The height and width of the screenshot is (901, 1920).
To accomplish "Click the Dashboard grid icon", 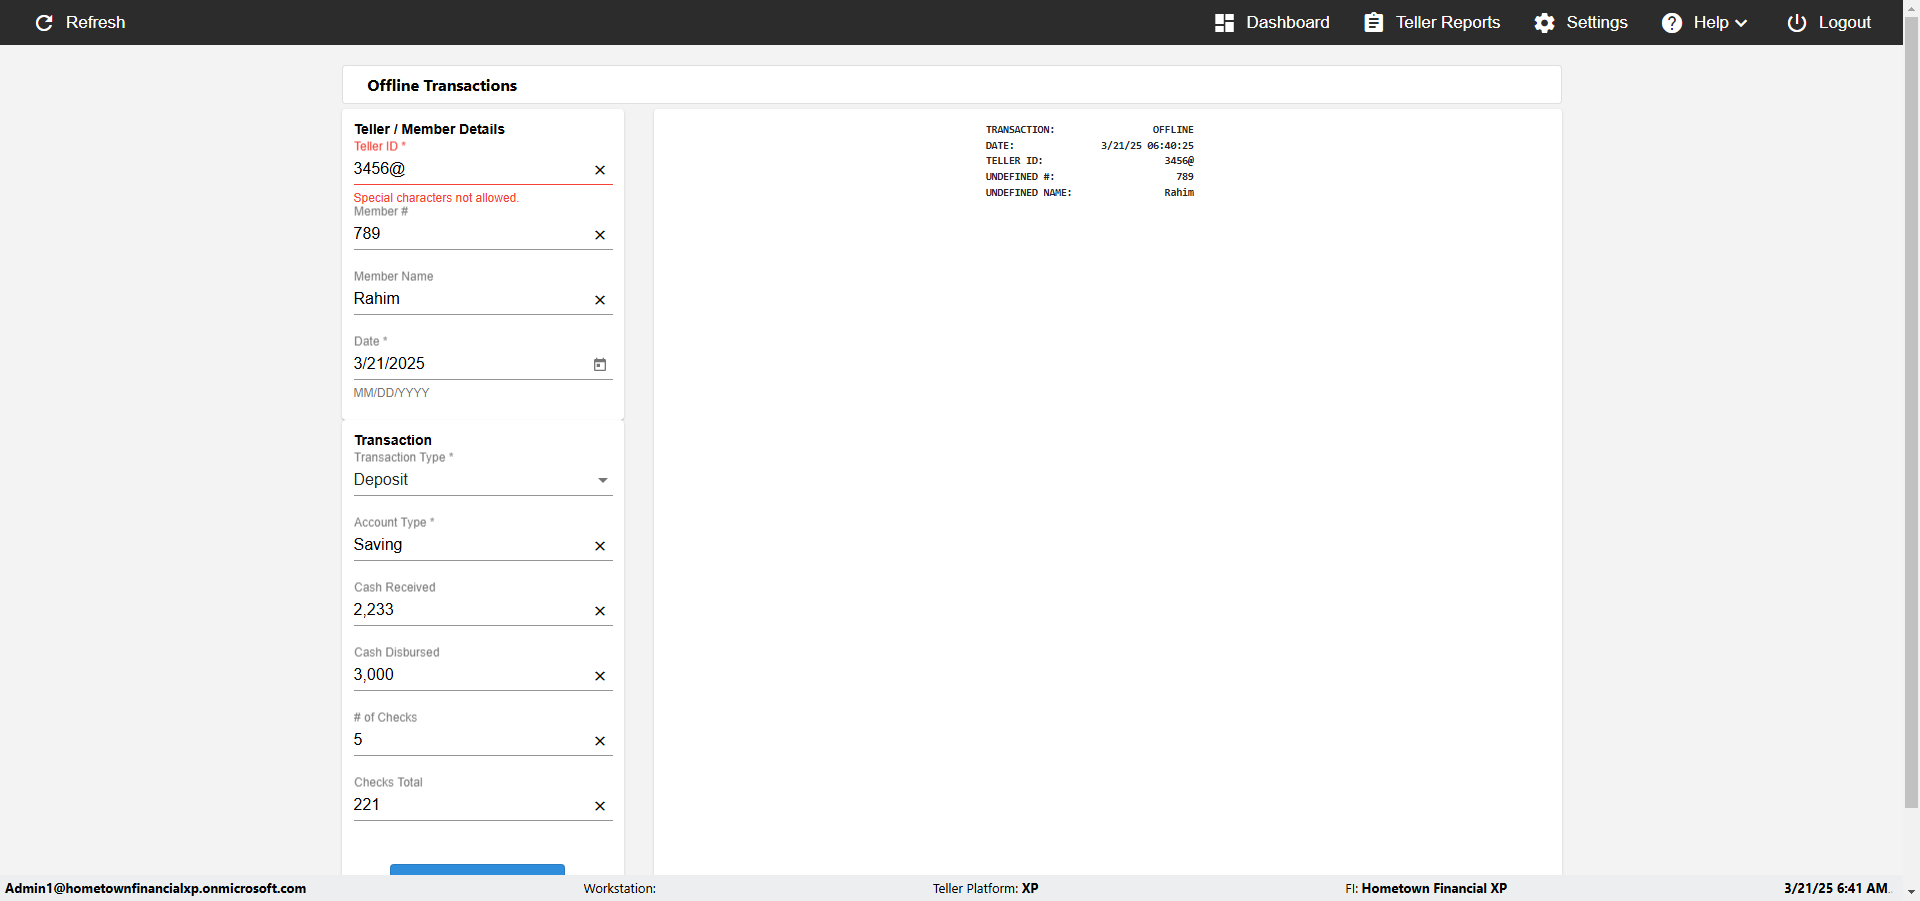I will point(1224,22).
